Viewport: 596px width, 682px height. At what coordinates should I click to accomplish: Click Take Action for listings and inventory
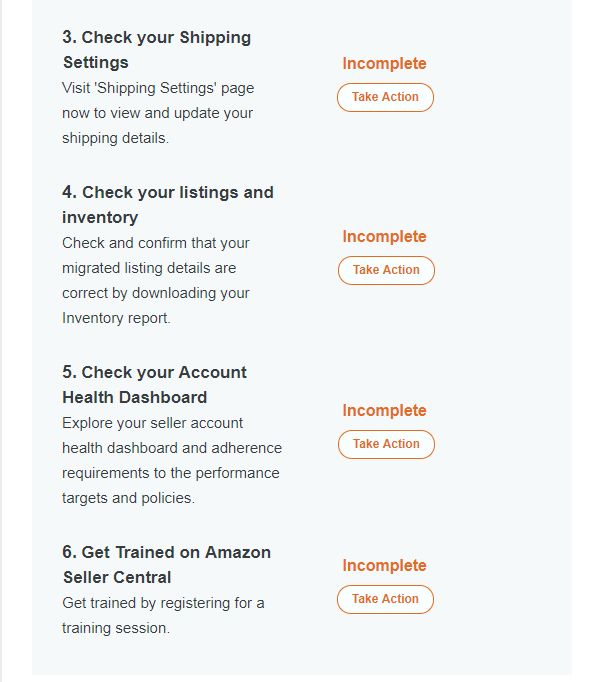[x=386, y=270]
